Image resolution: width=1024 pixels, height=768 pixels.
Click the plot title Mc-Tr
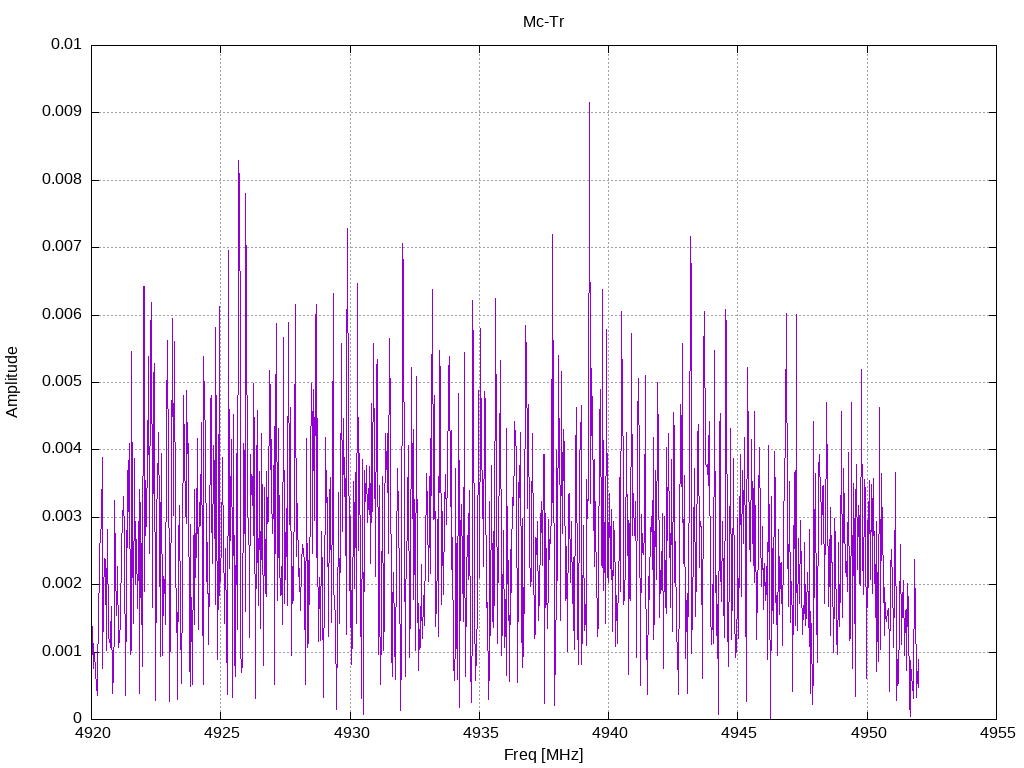[x=543, y=22]
